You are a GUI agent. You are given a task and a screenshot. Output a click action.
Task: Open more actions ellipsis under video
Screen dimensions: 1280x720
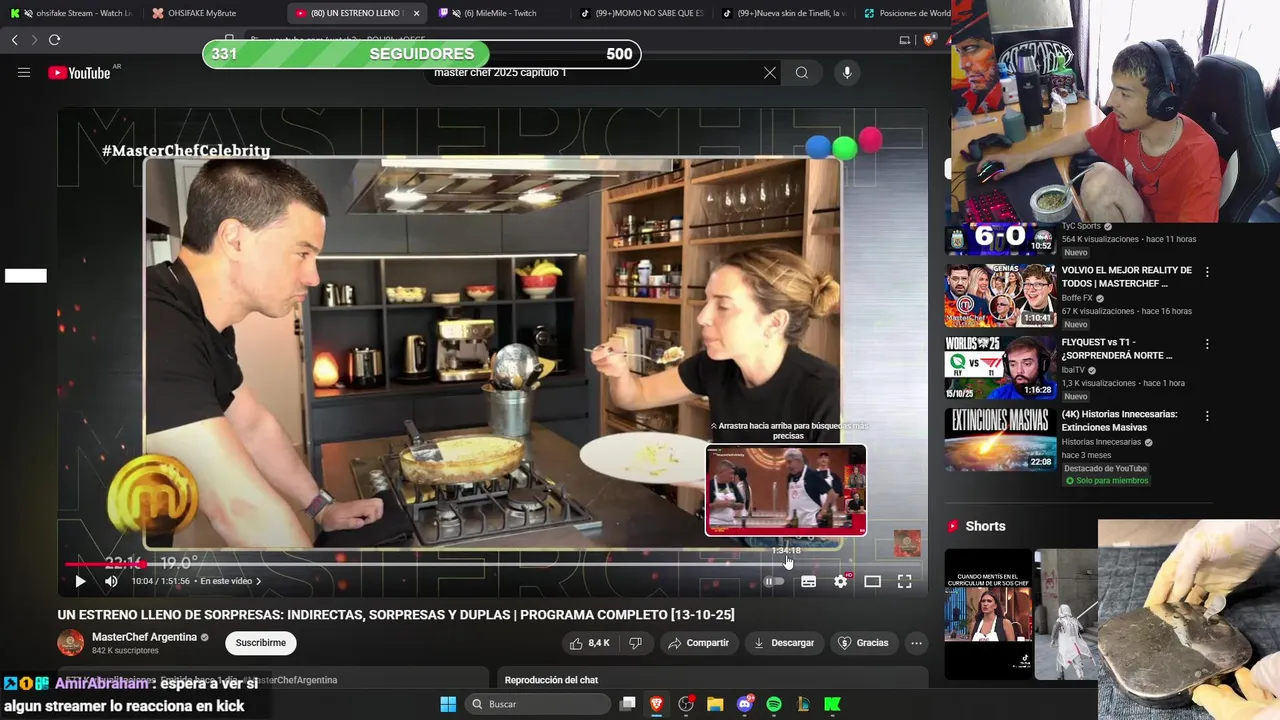(916, 643)
